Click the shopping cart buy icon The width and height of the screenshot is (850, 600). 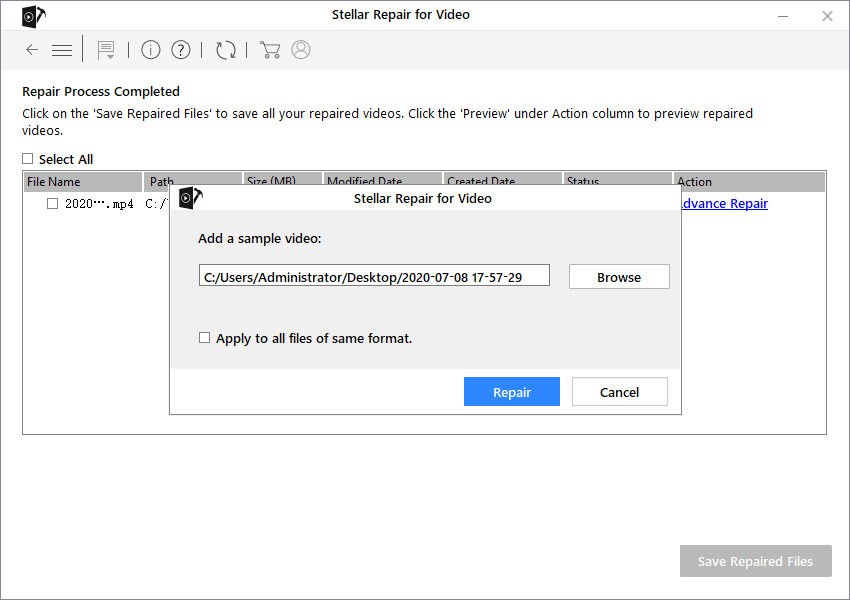269,50
